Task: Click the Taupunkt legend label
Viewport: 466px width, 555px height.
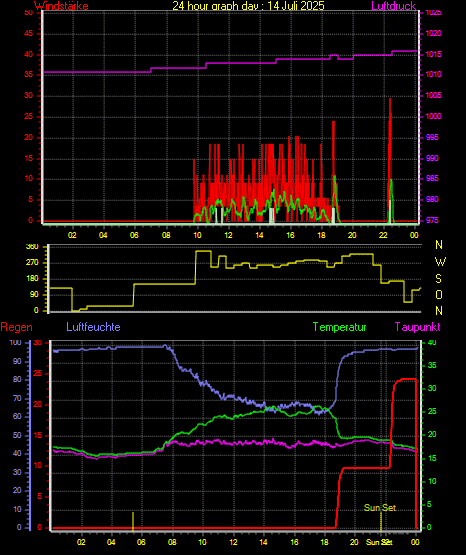Action: [x=418, y=327]
